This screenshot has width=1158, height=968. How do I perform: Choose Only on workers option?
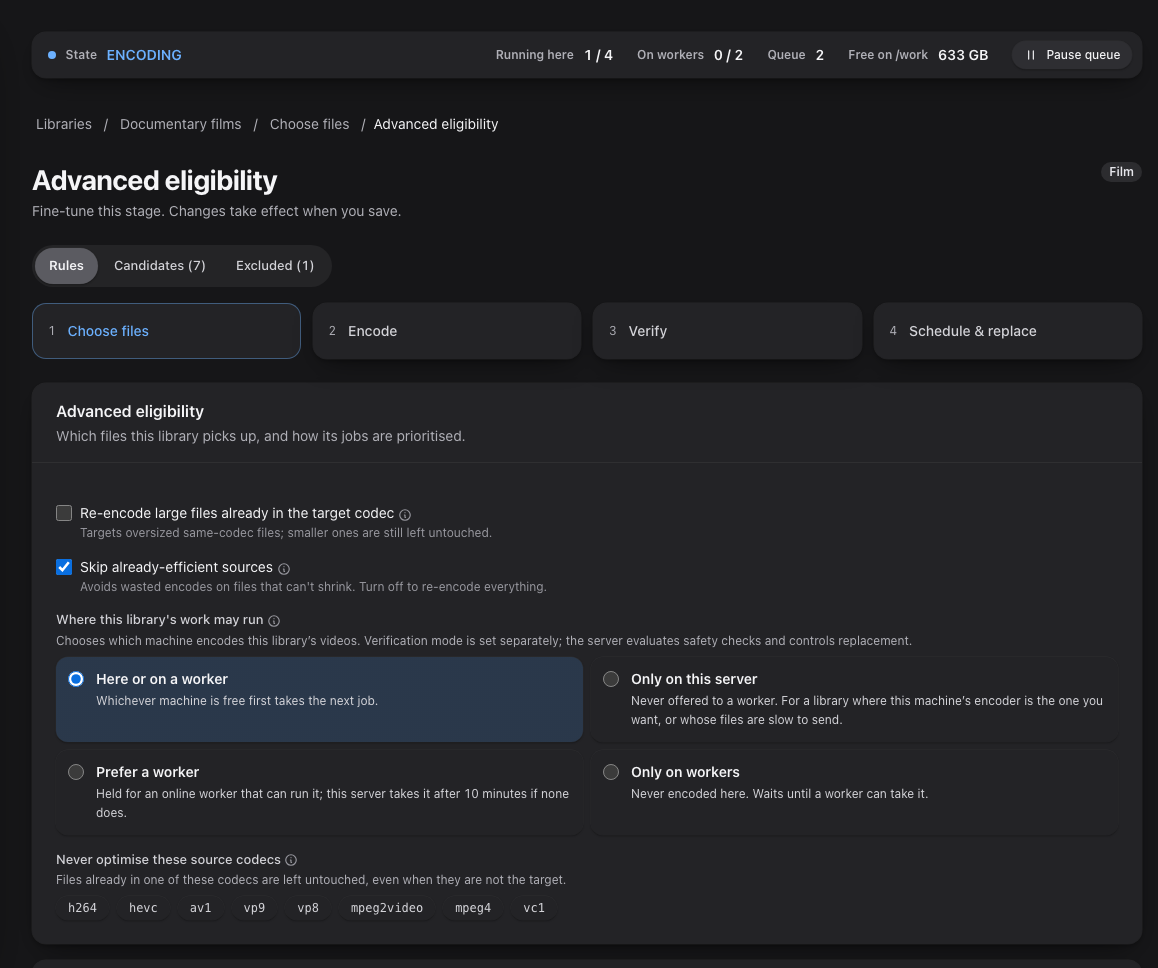854,792
